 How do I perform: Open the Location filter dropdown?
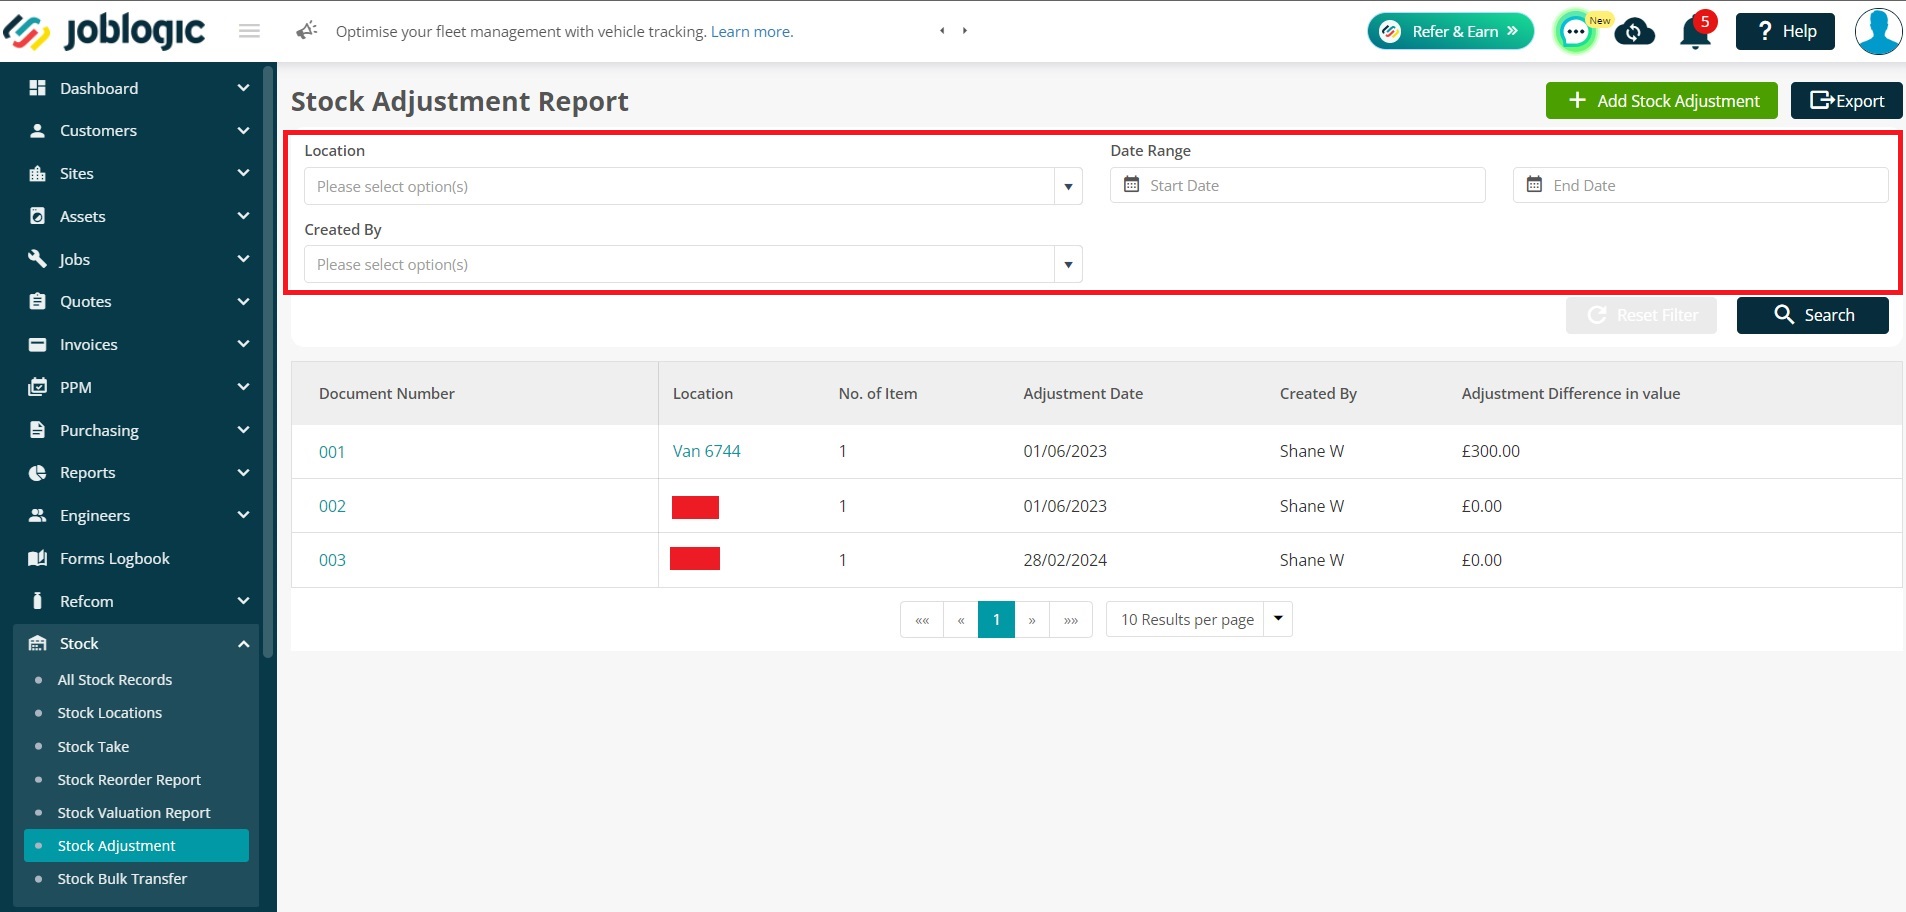pyautogui.click(x=693, y=186)
